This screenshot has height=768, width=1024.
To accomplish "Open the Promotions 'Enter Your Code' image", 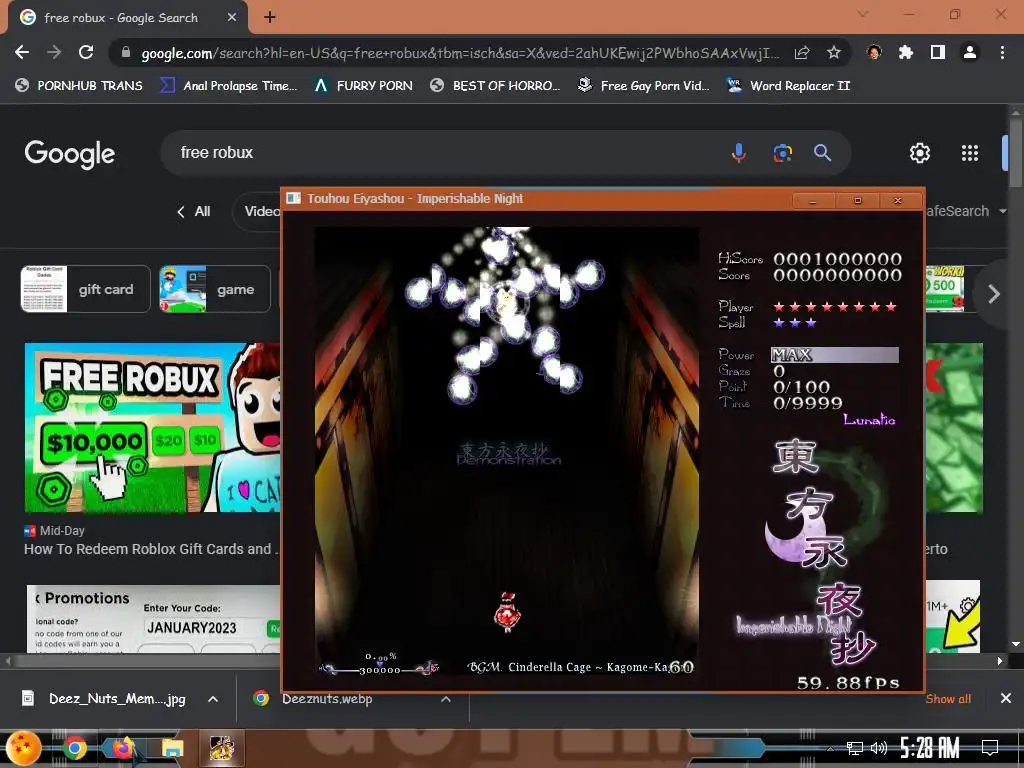I will 154,618.
